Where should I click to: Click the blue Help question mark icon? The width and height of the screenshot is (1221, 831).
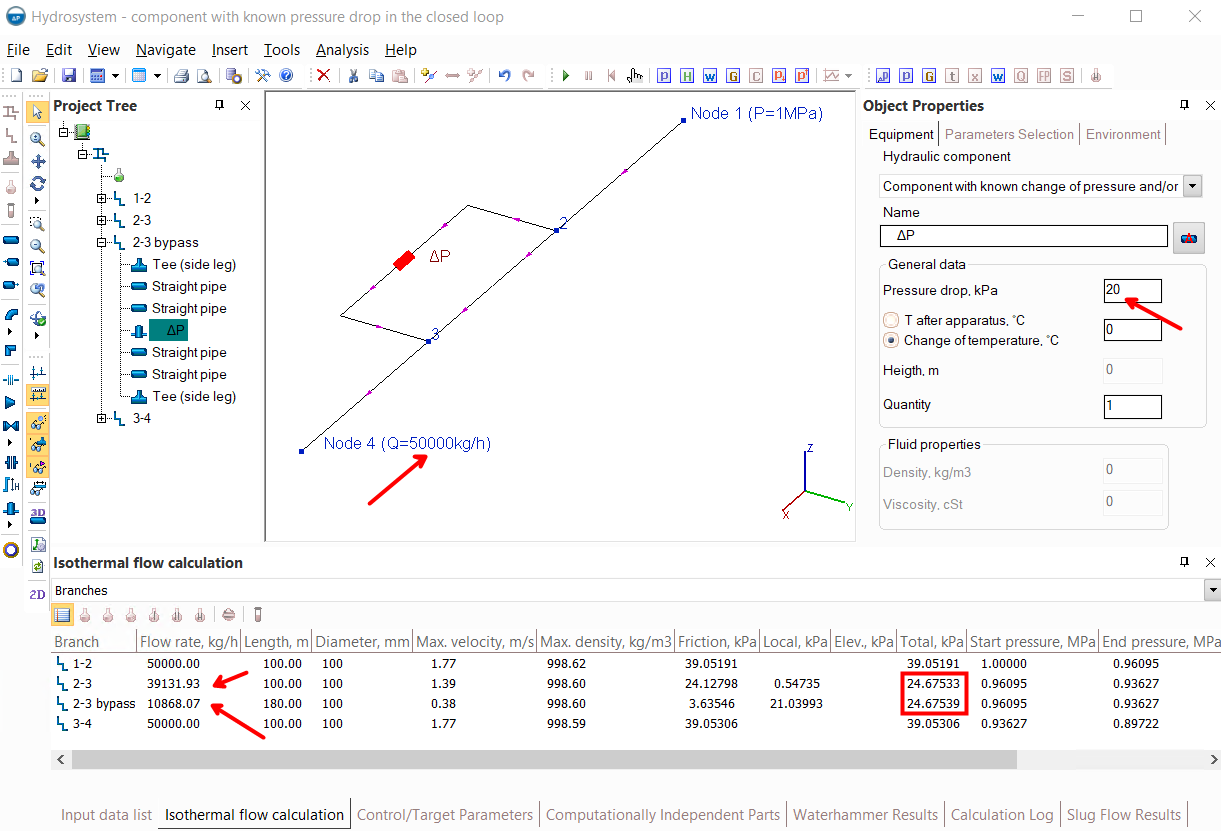pyautogui.click(x=286, y=76)
